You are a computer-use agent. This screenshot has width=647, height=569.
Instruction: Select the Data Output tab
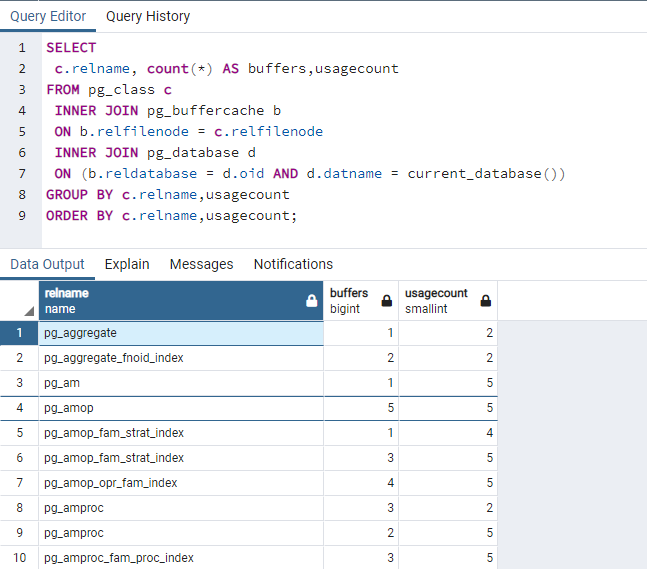coord(48,264)
